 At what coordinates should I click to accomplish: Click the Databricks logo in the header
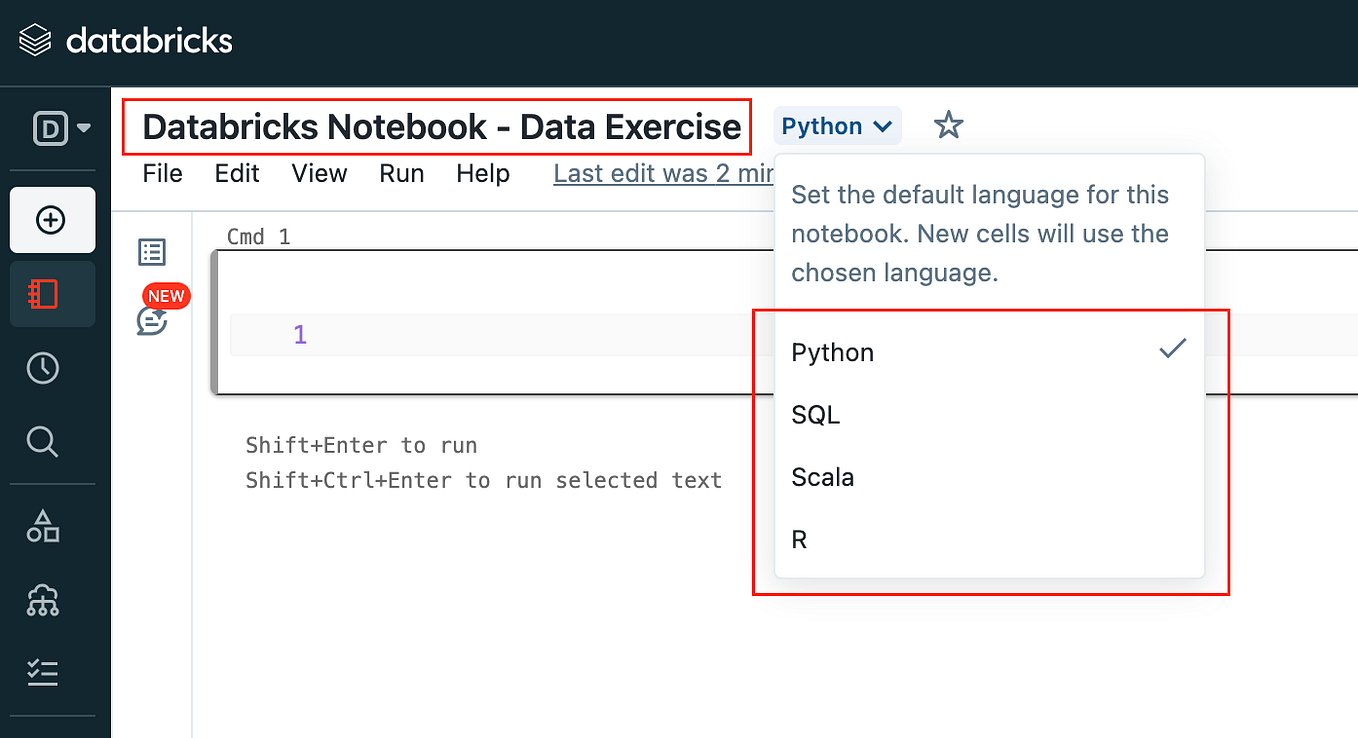point(125,41)
